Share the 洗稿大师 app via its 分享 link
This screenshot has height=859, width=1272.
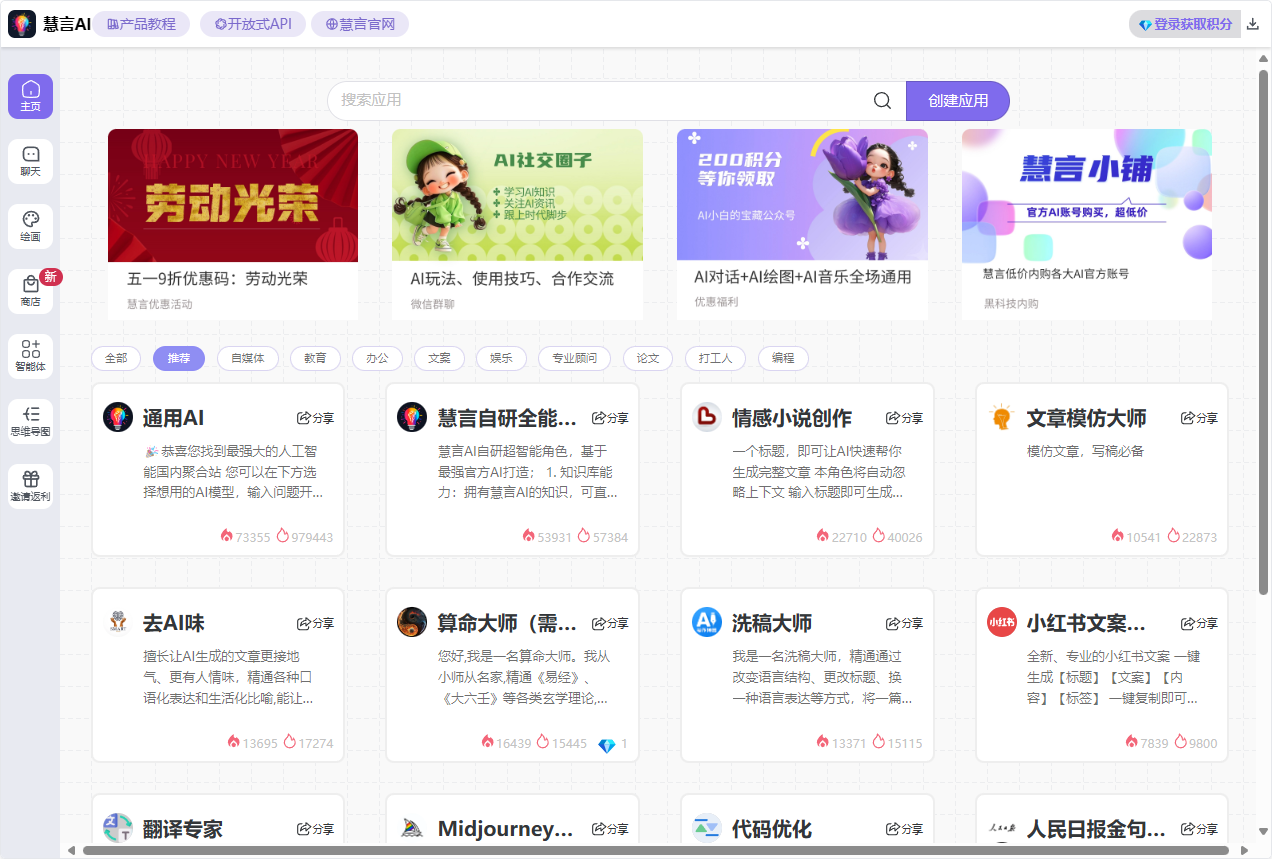(903, 622)
